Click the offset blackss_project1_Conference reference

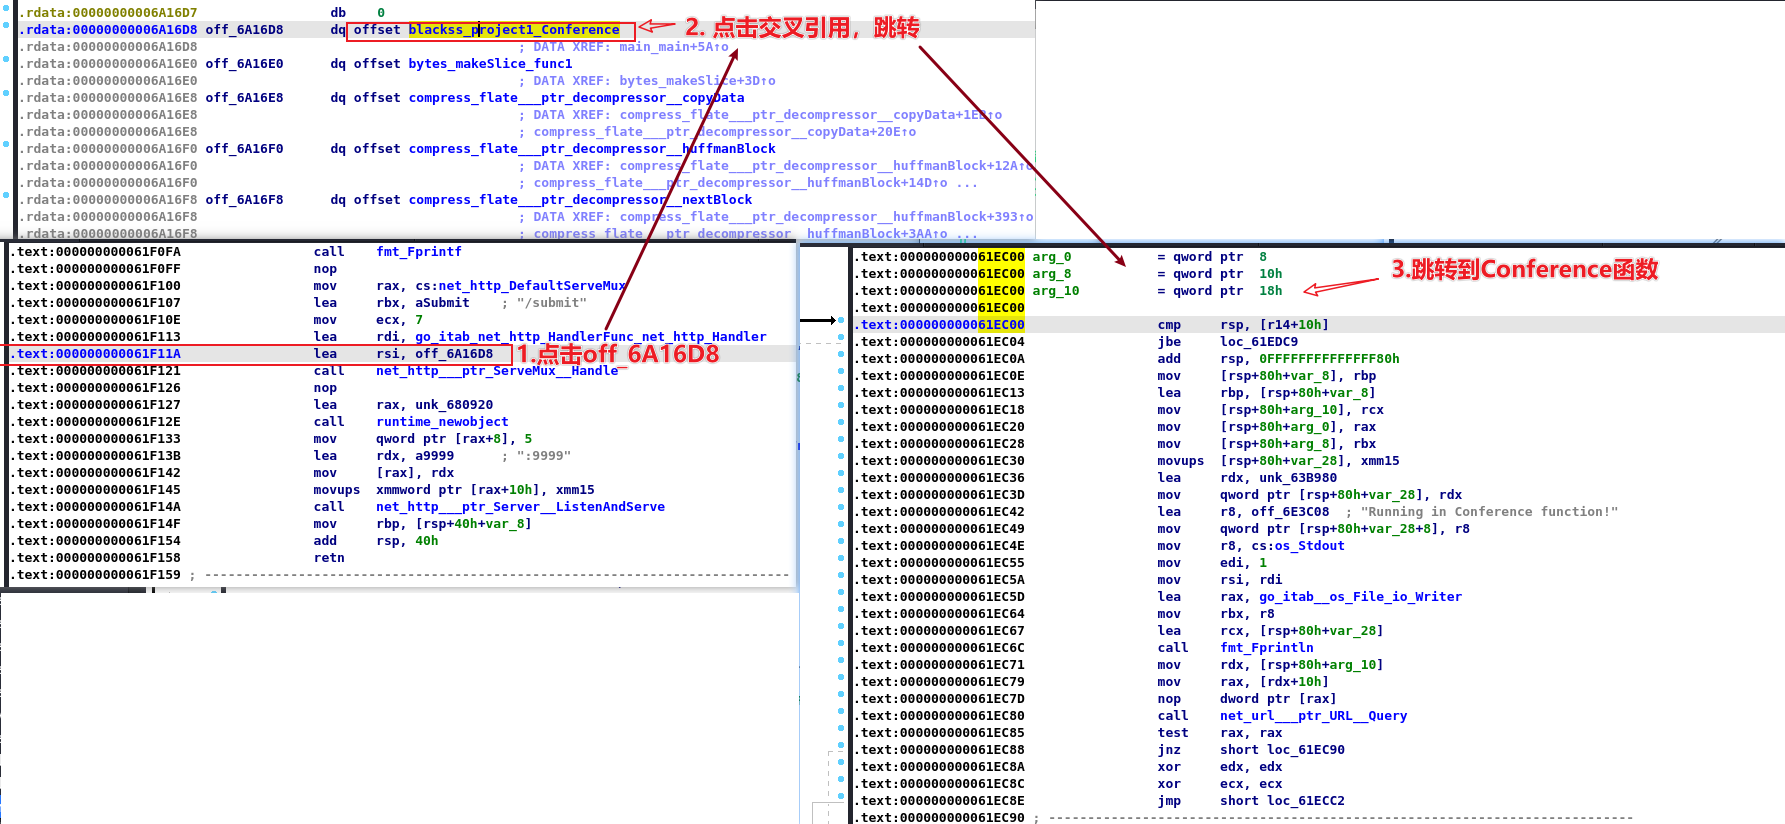coord(513,30)
